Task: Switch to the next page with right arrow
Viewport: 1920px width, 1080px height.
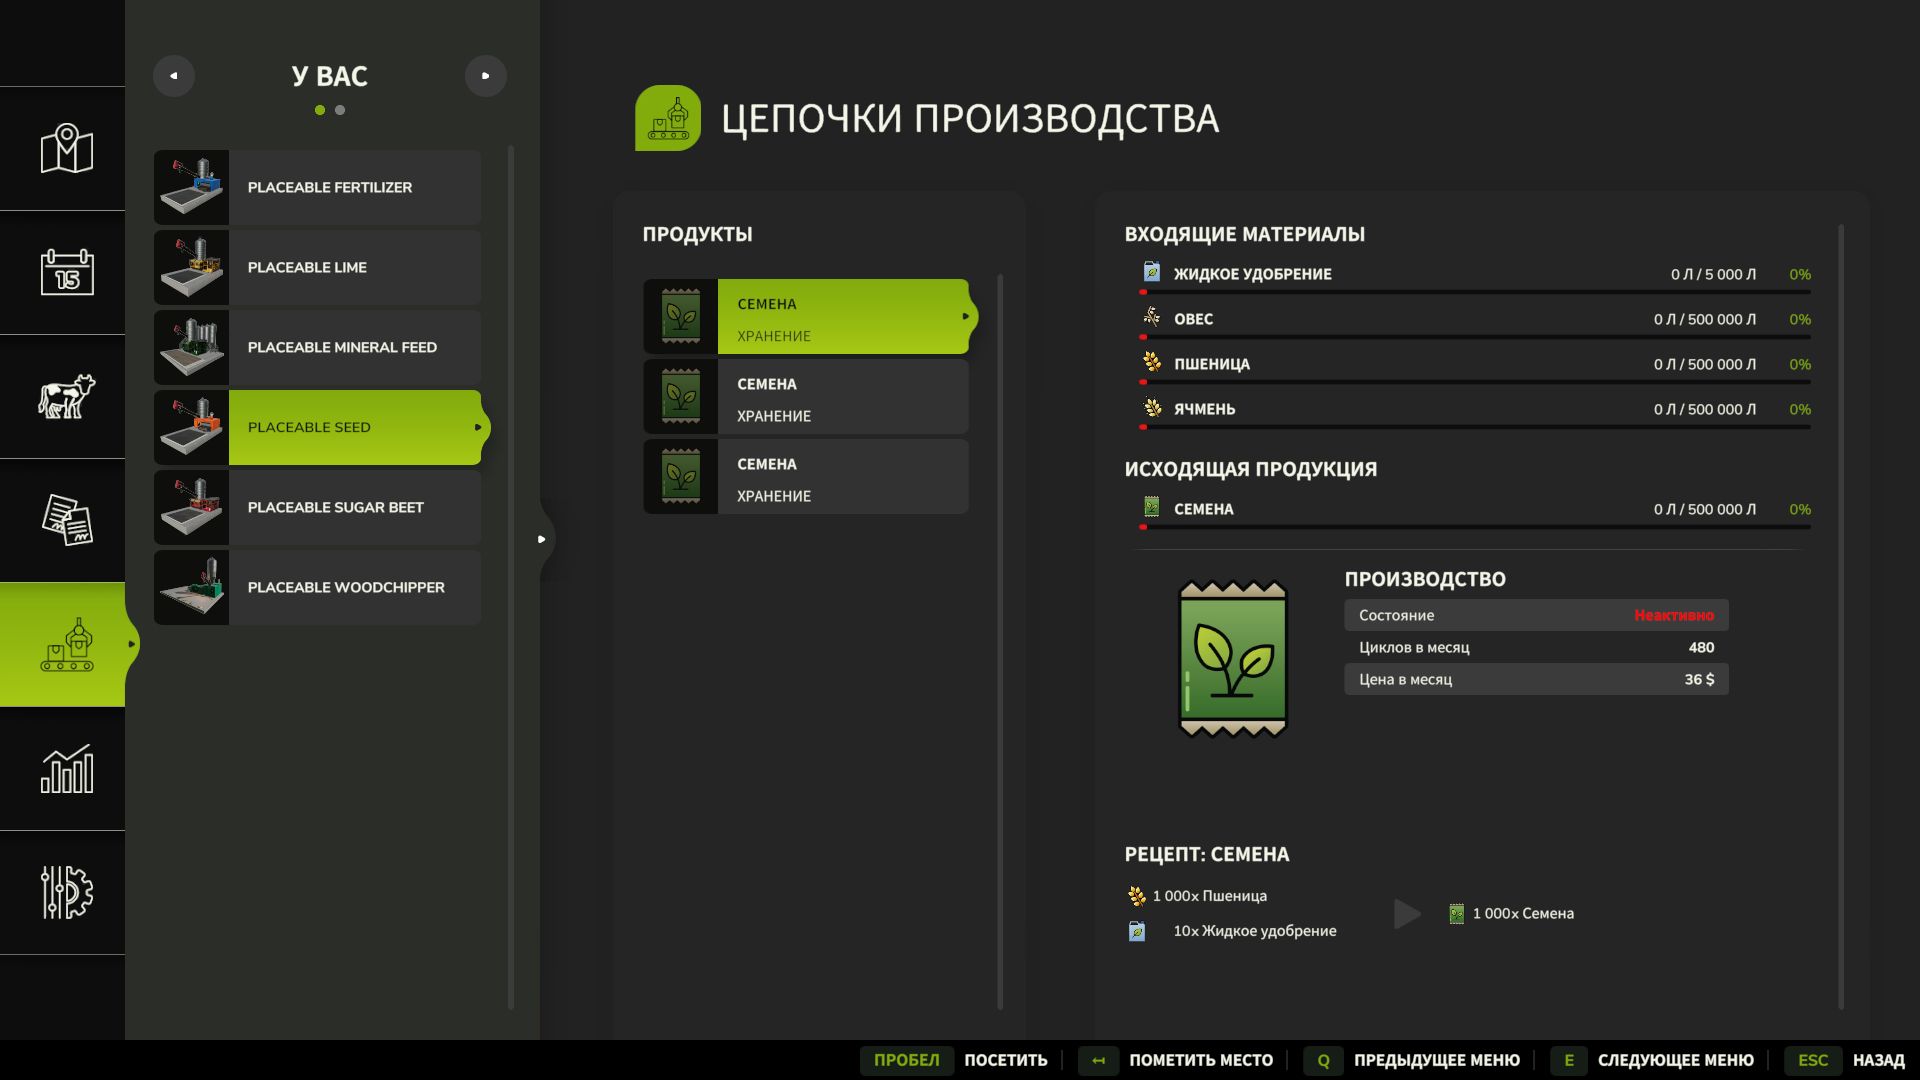Action: click(486, 76)
